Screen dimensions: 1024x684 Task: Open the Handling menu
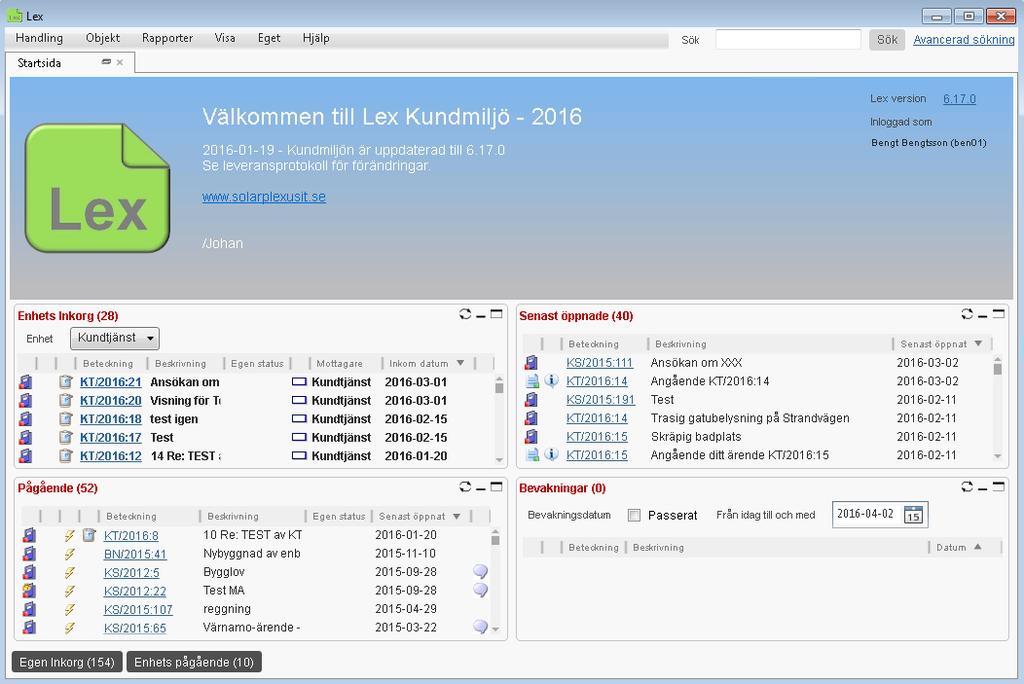point(39,38)
